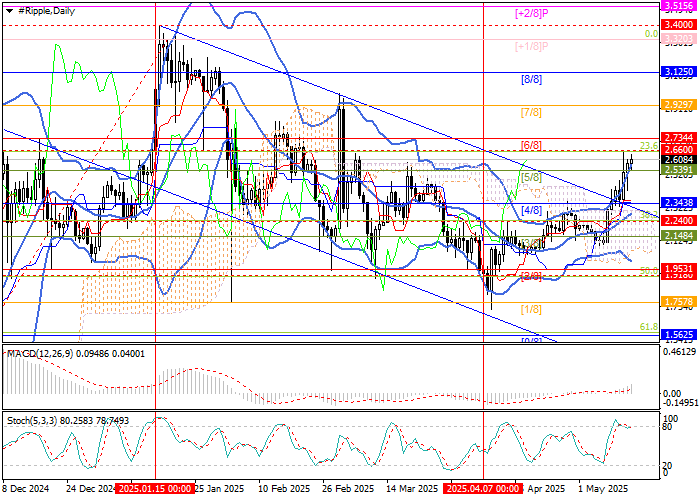Click the [4/8] blue level label
The image size is (700, 500).
click(532, 210)
